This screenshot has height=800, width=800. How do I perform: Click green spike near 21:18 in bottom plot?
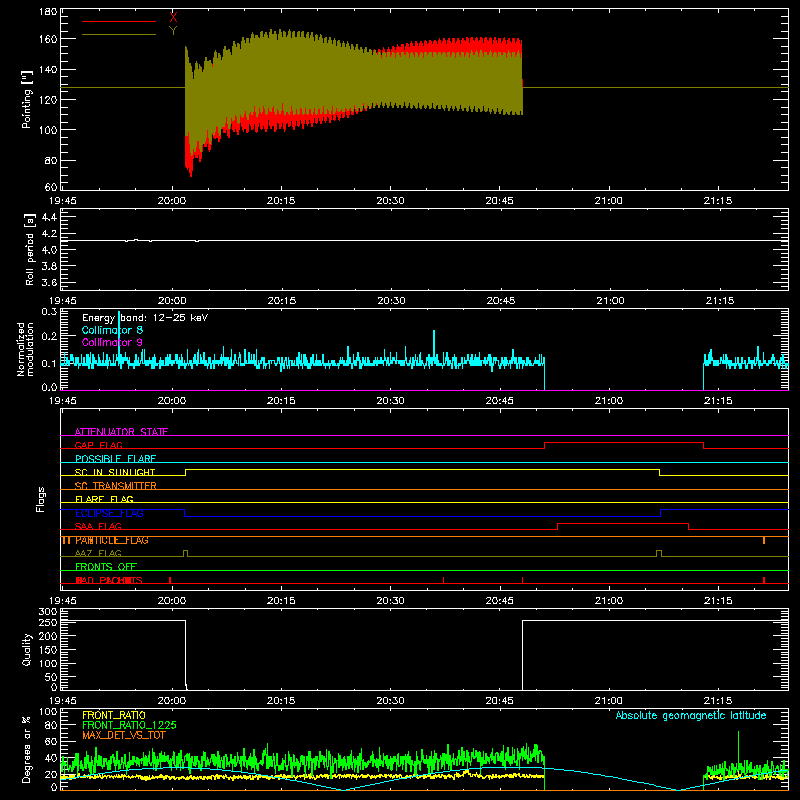(738, 747)
